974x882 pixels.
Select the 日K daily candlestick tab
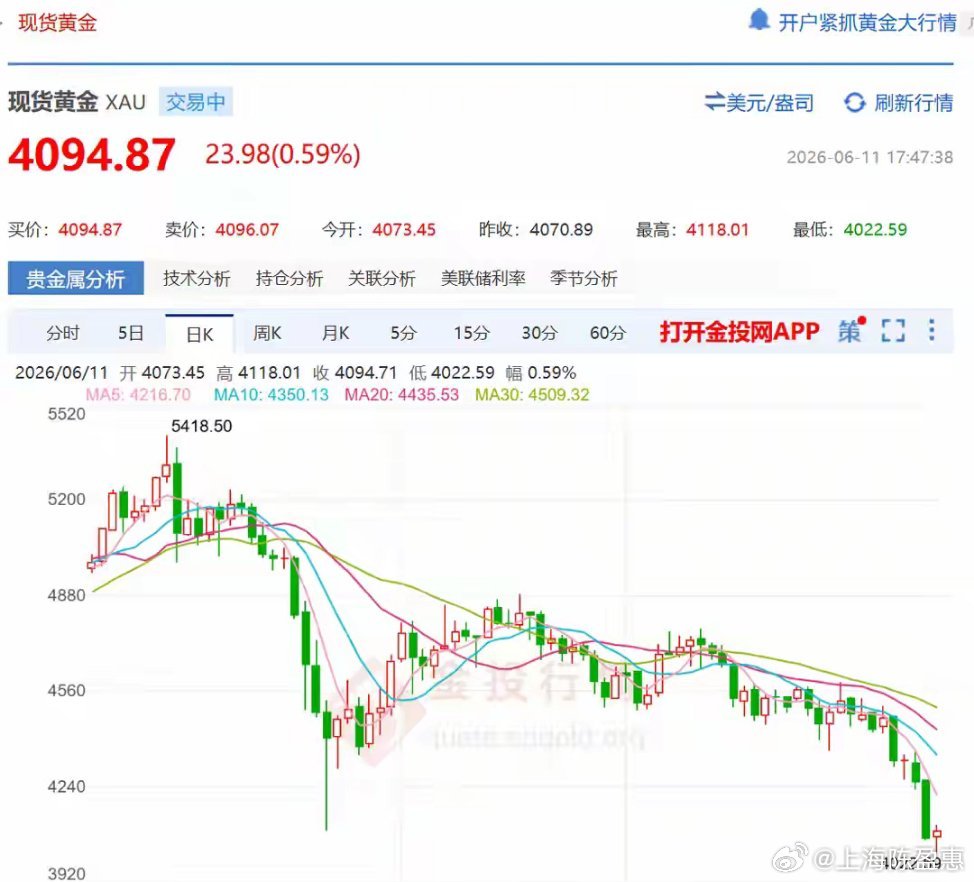click(x=199, y=335)
